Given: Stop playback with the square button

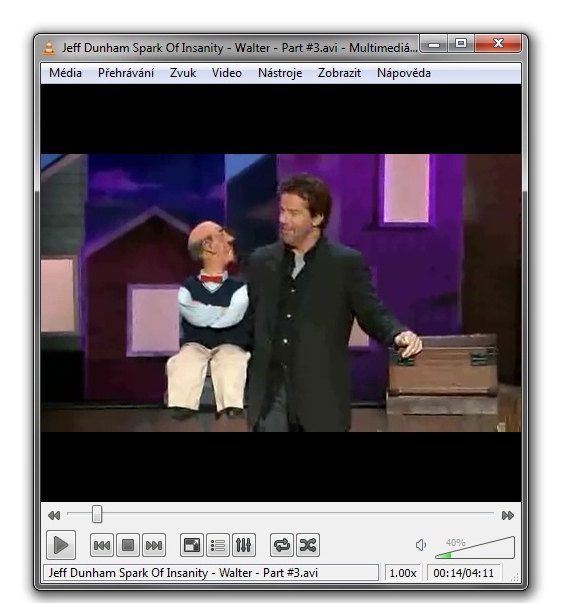Looking at the screenshot, I should click(128, 545).
